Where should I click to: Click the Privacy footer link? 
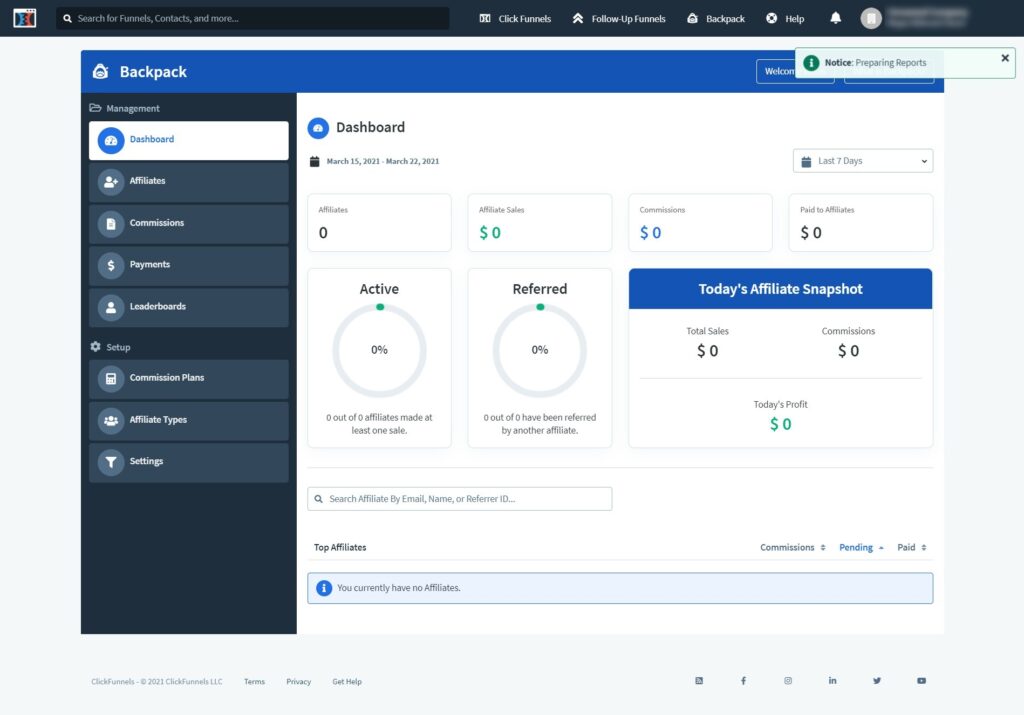click(x=298, y=681)
